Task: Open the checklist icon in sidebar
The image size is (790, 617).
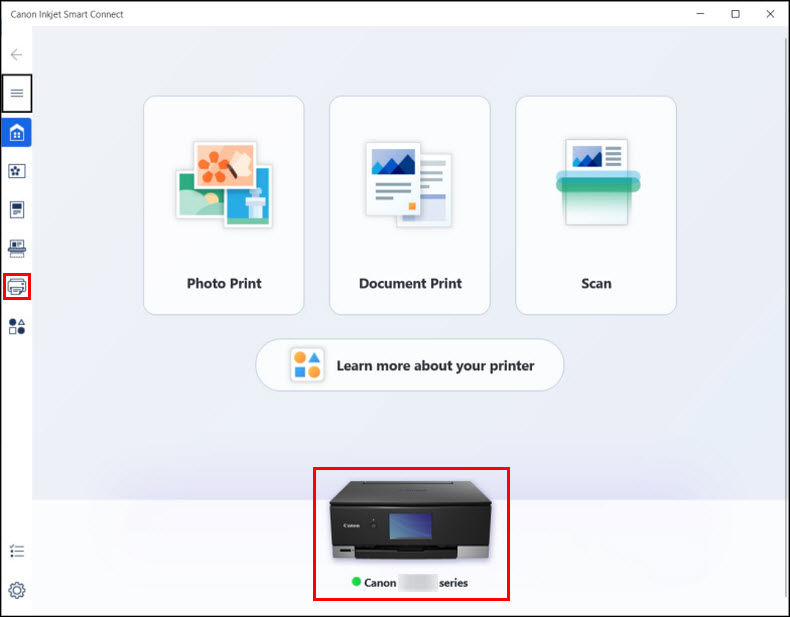Action: (17, 551)
